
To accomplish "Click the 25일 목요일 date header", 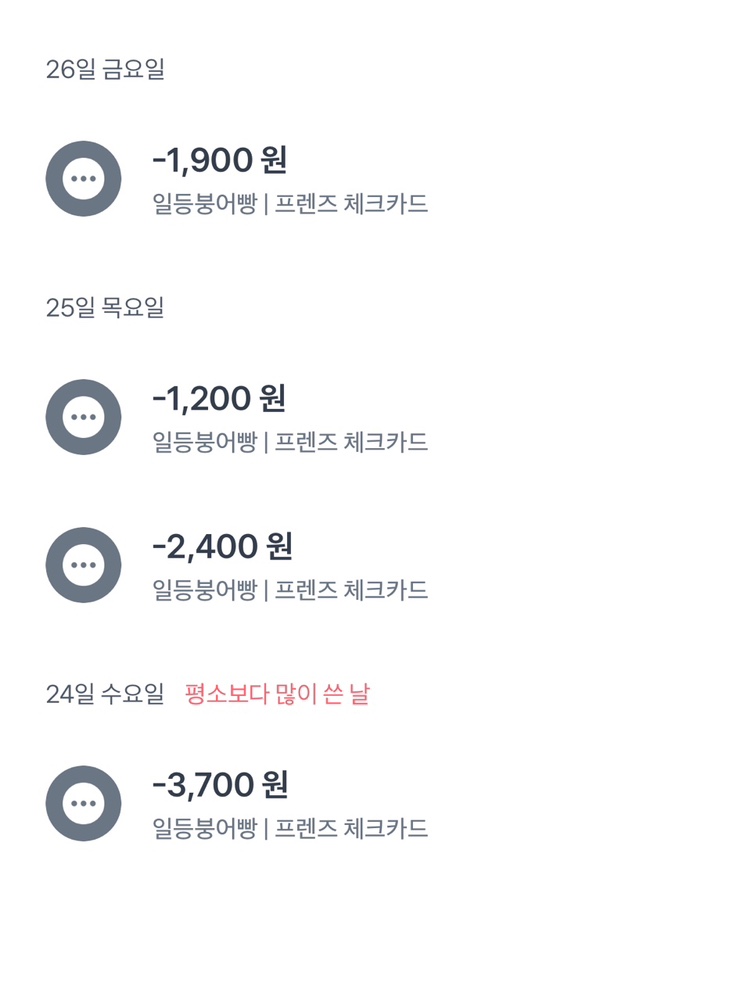I will pos(105,308).
